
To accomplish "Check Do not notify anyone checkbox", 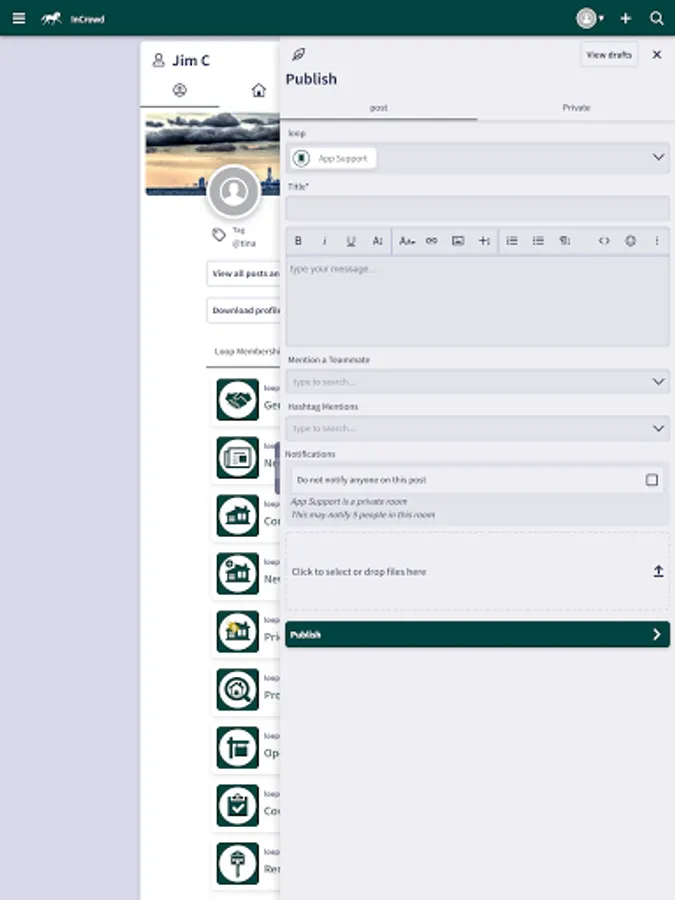I will pyautogui.click(x=651, y=480).
